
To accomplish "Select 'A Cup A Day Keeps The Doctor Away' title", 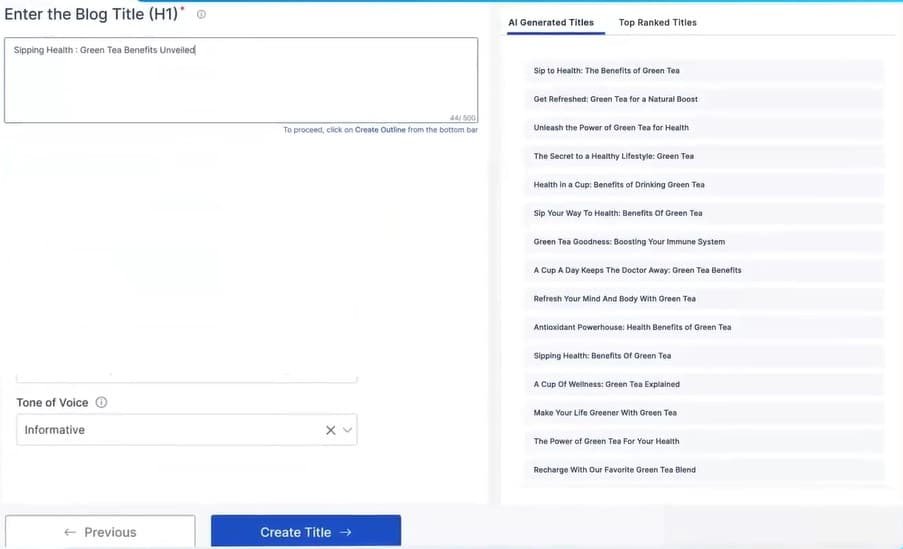I will (637, 270).
